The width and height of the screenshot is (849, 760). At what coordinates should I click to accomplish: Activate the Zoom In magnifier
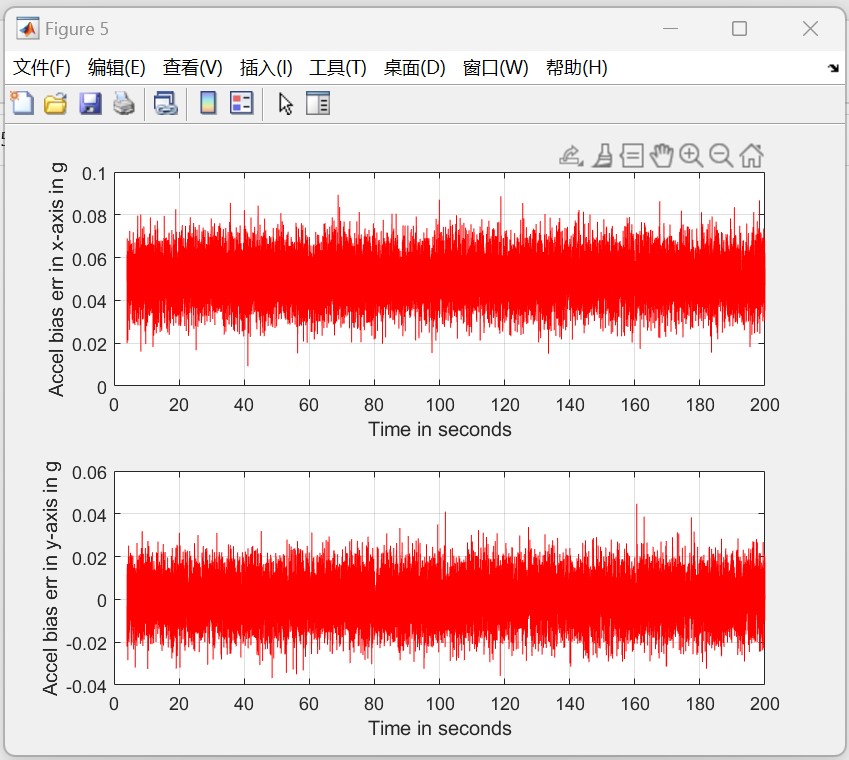(691, 156)
